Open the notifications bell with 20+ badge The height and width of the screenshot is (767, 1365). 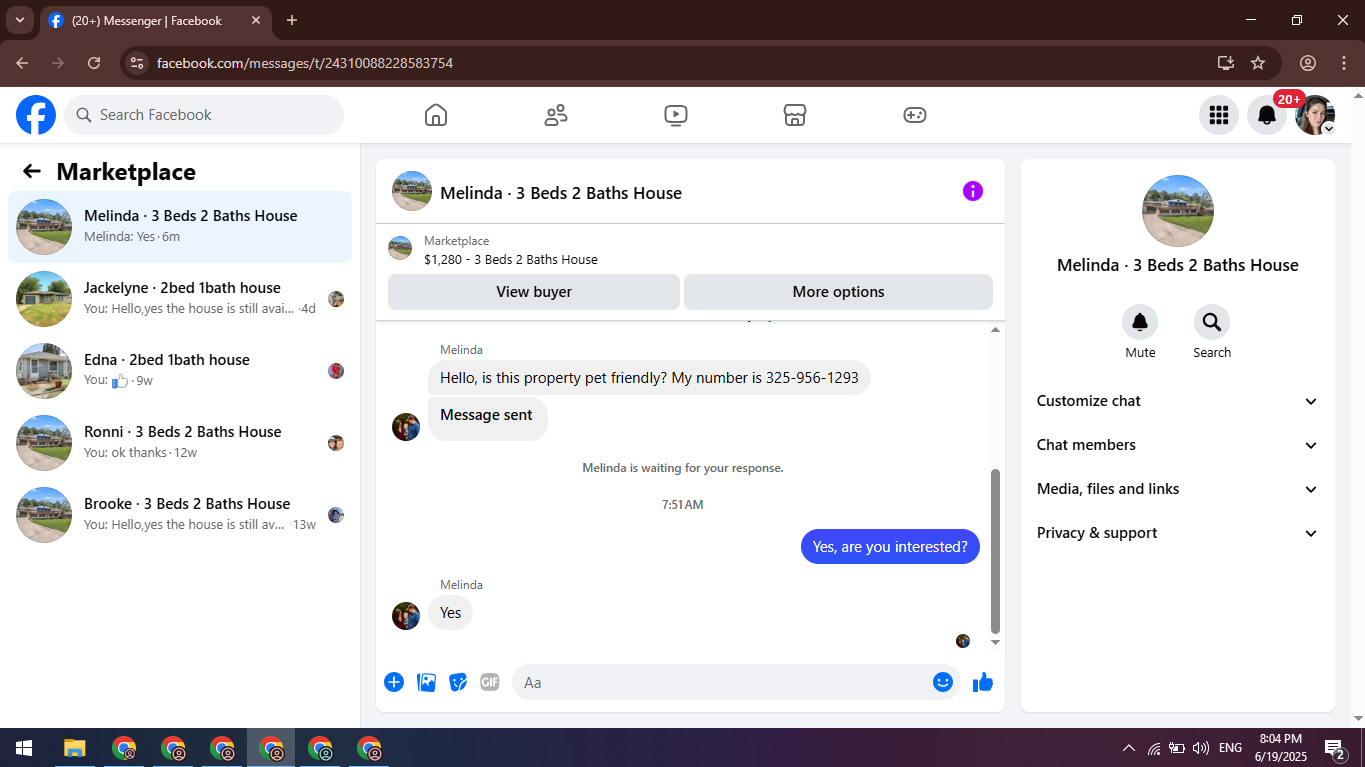(1267, 115)
